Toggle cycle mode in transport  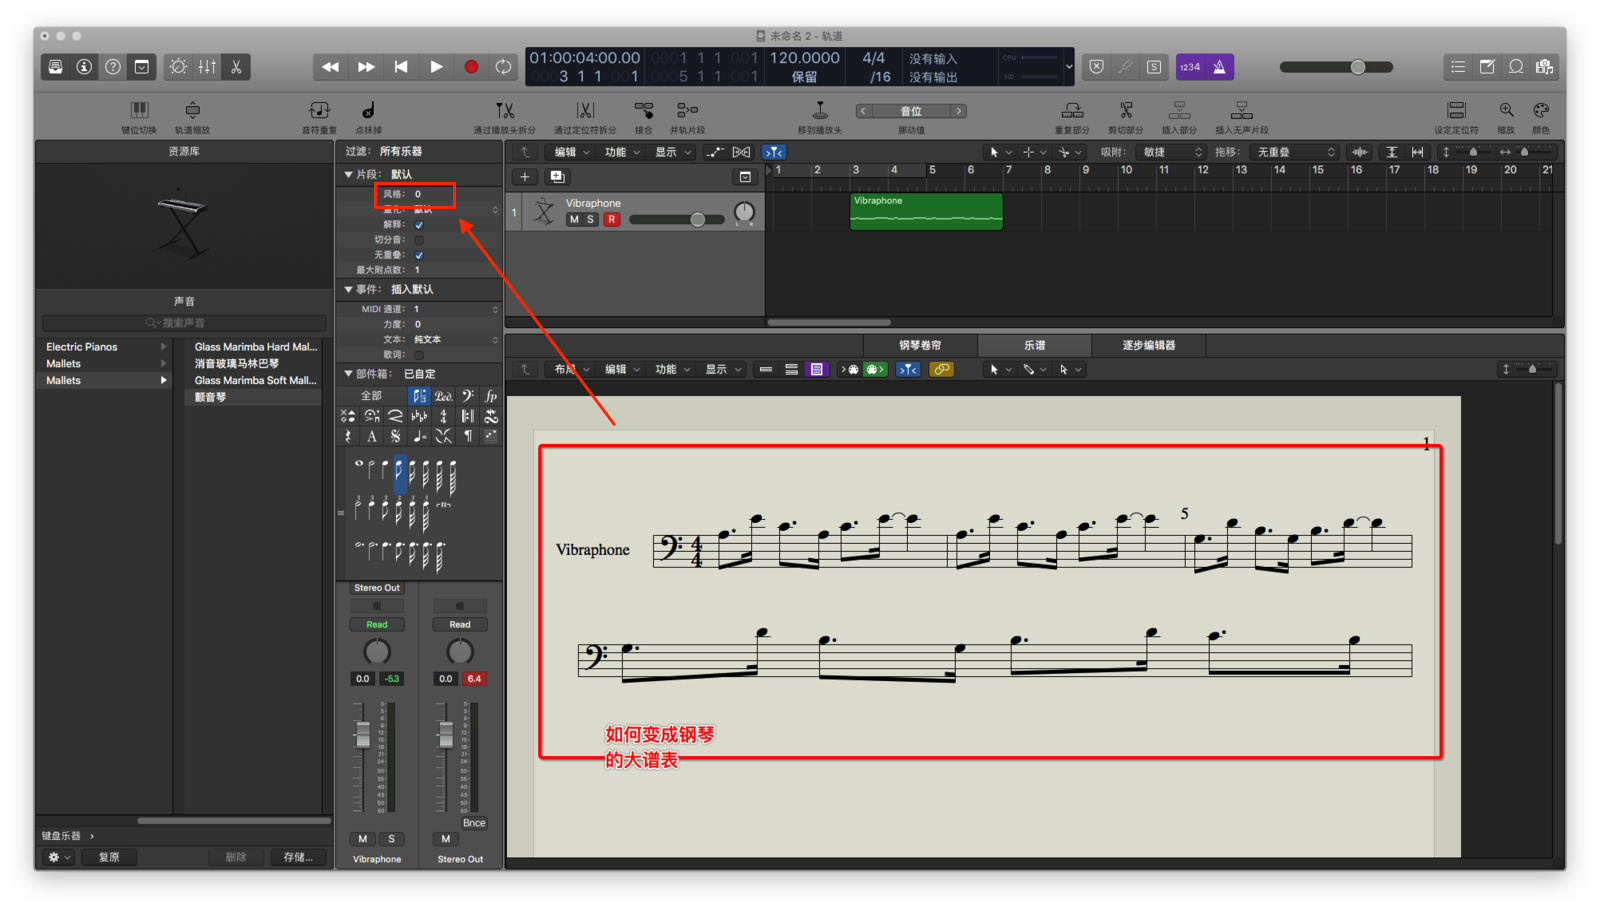pyautogui.click(x=503, y=67)
